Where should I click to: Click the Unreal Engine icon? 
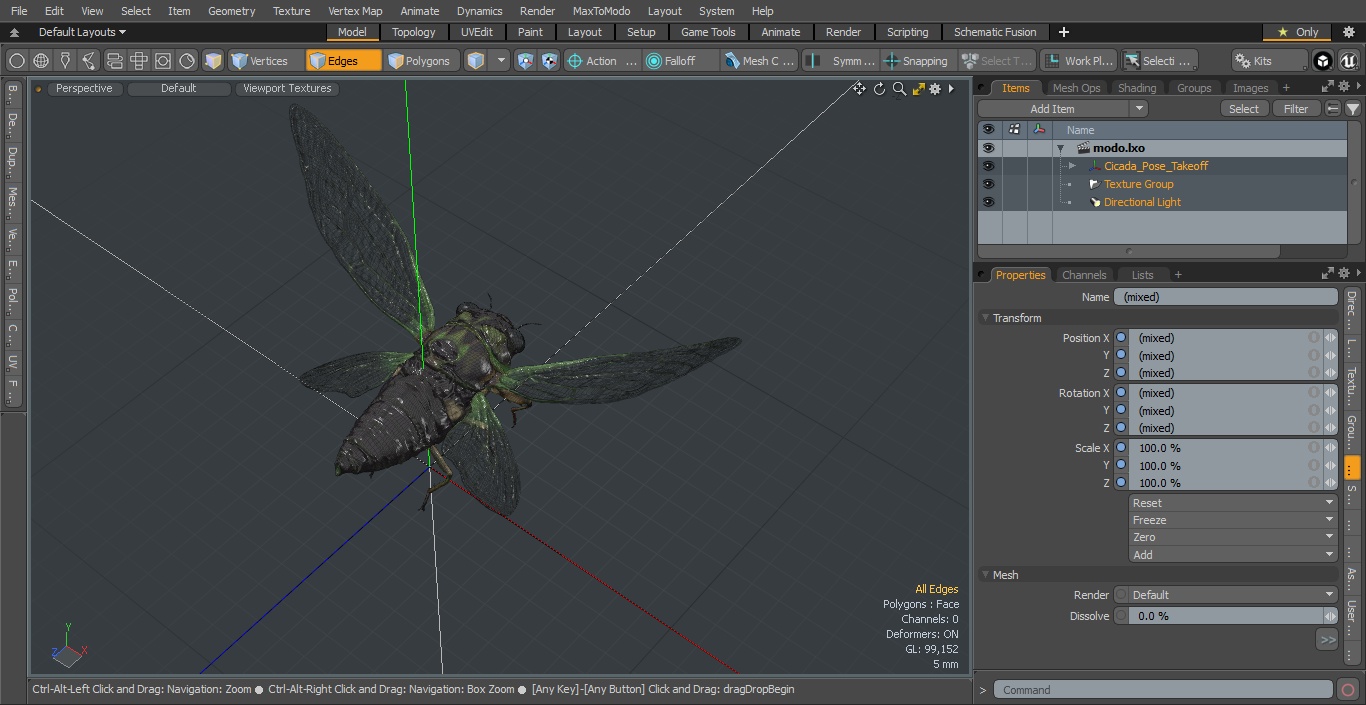[1348, 61]
